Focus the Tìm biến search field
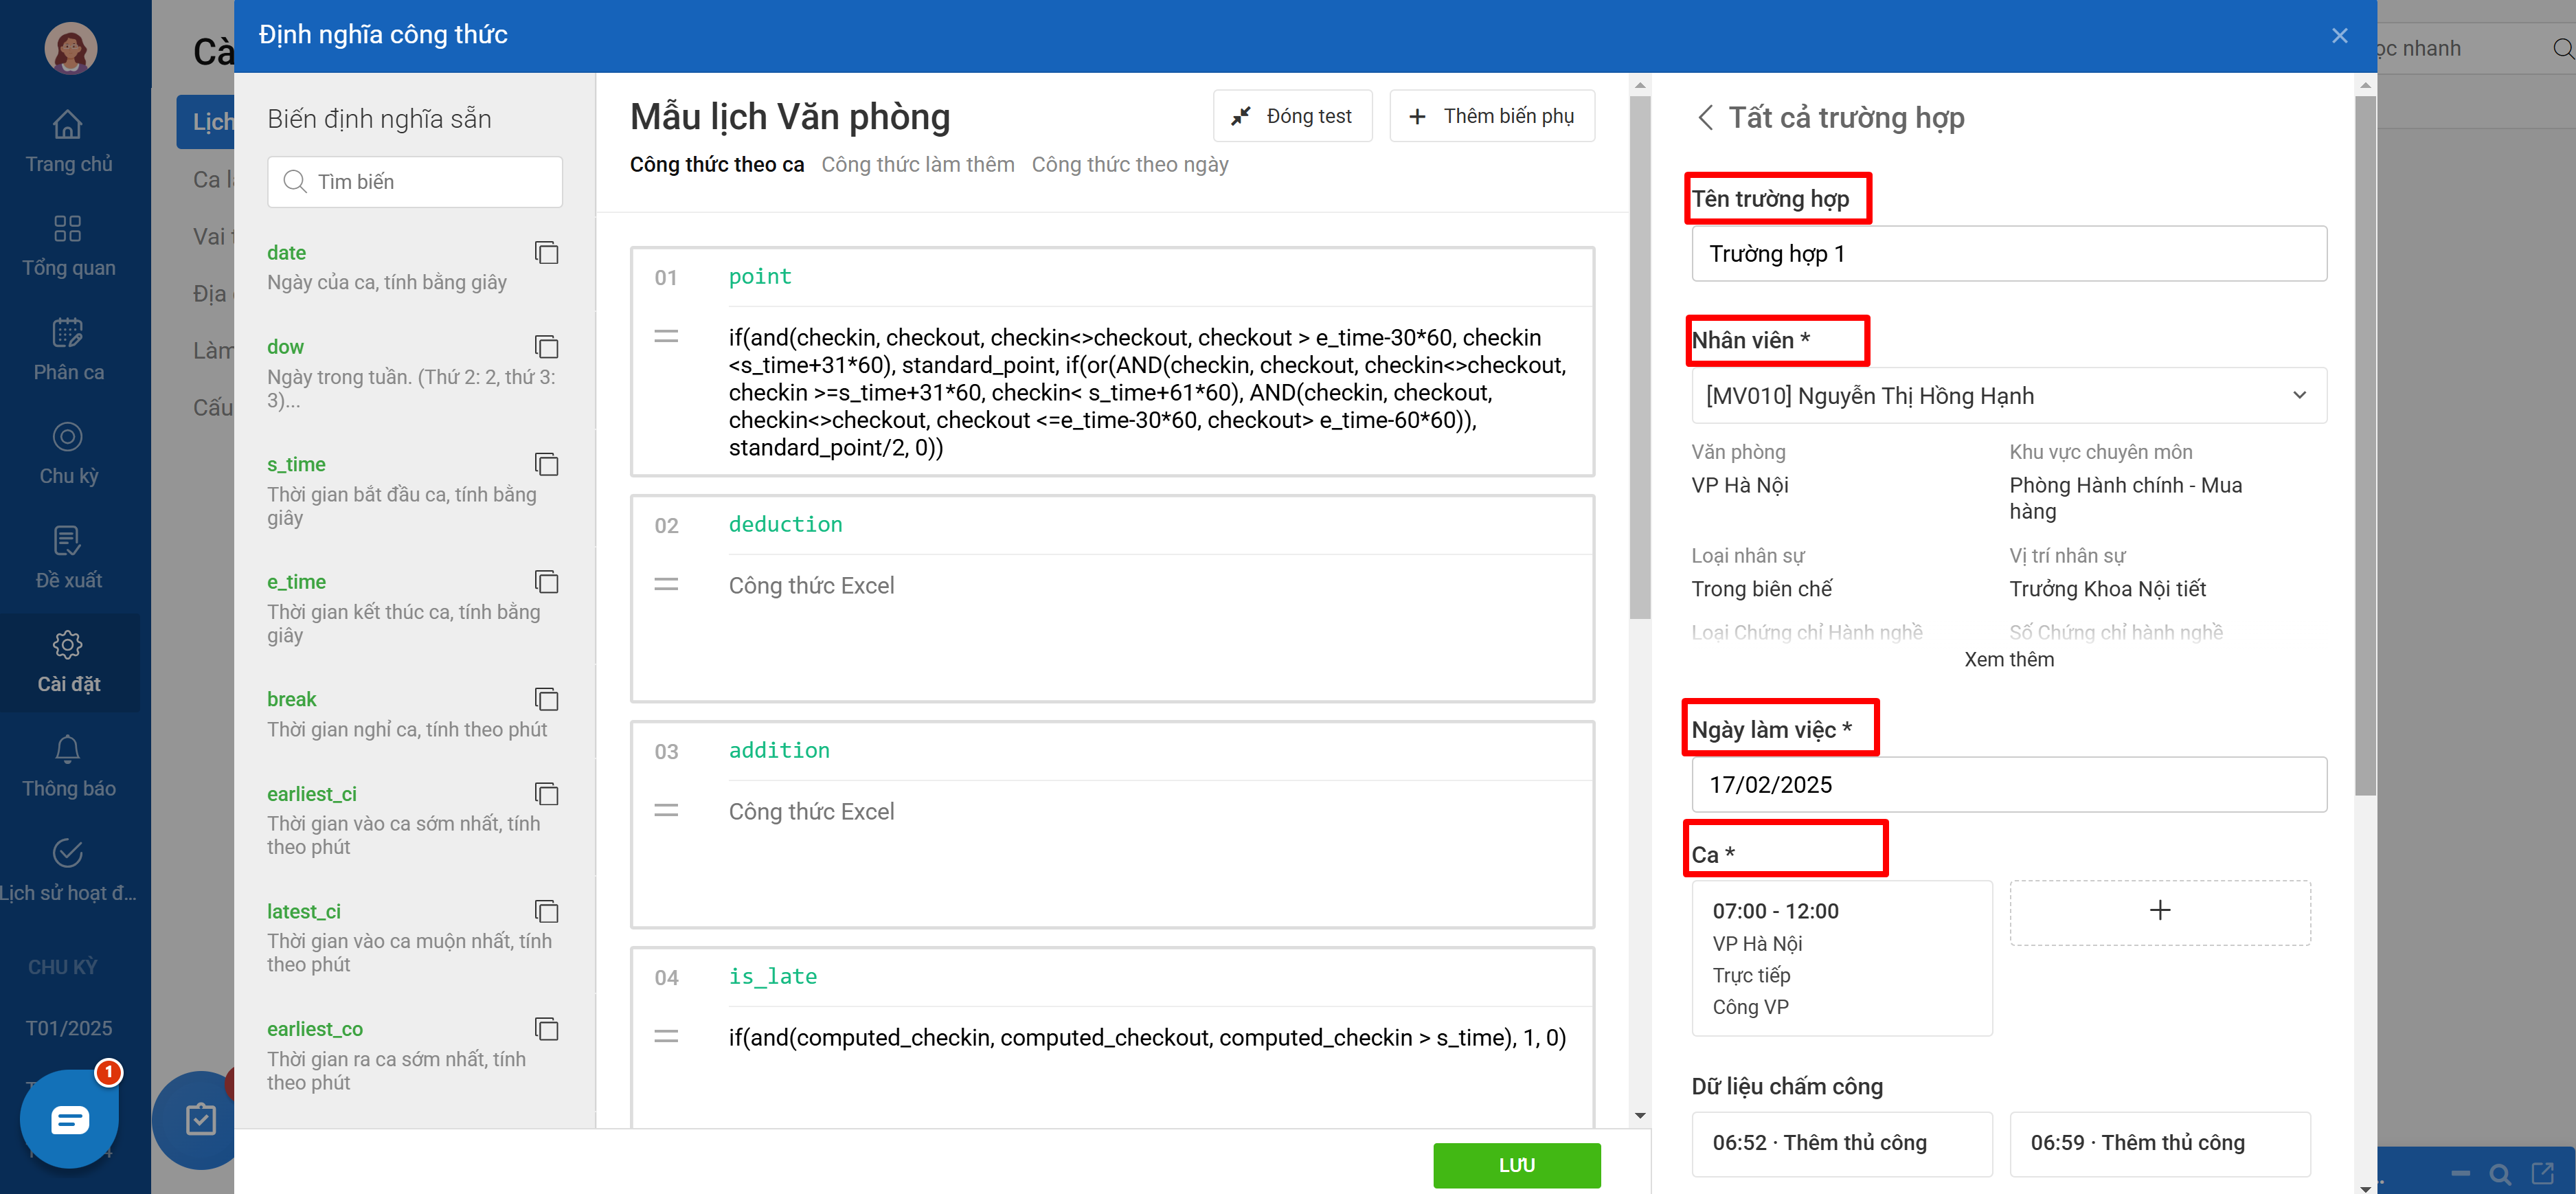This screenshot has height=1194, width=2576. click(415, 182)
